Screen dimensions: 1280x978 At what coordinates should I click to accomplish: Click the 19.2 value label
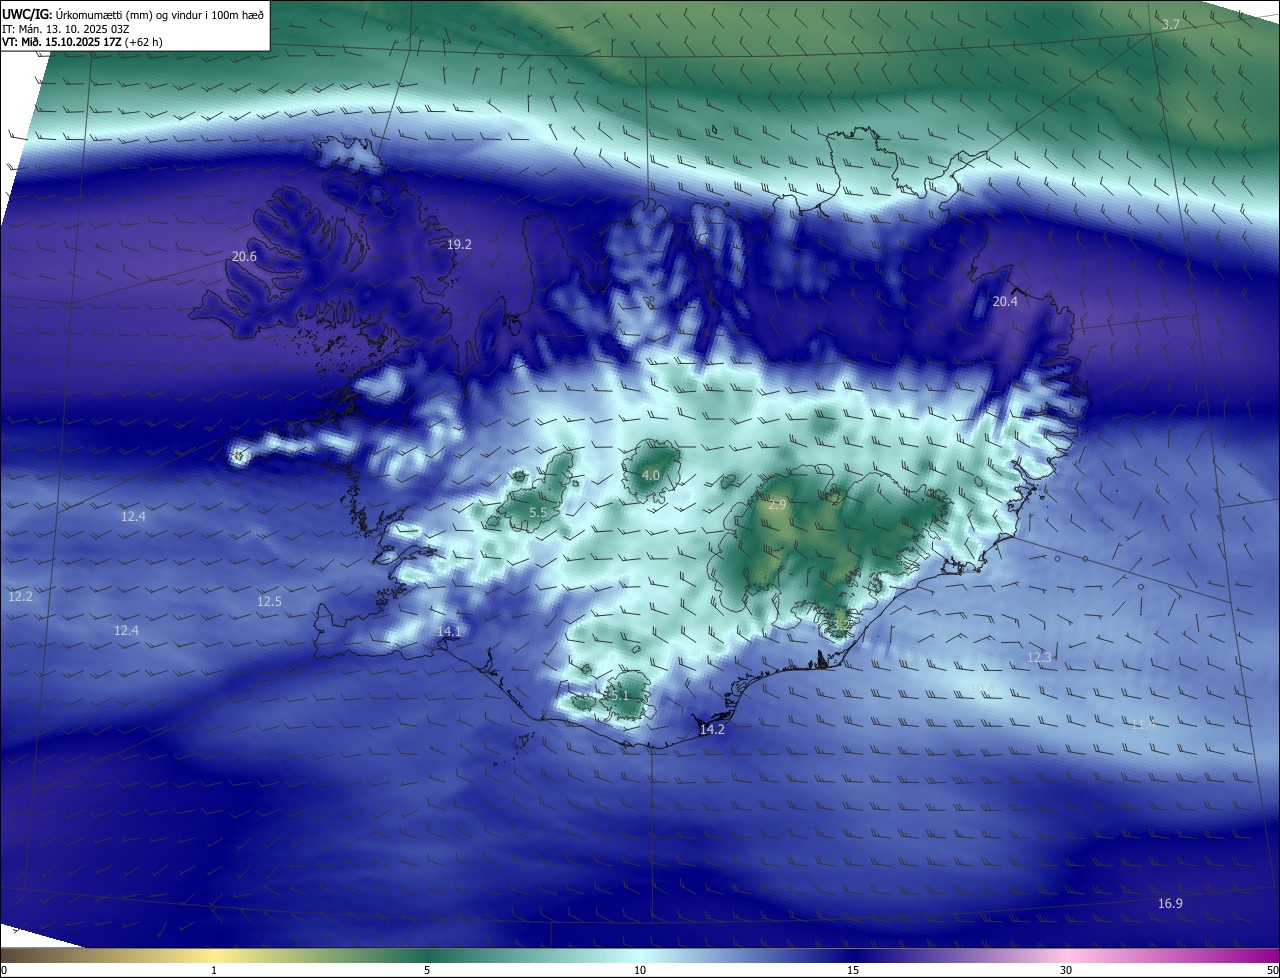(x=459, y=244)
